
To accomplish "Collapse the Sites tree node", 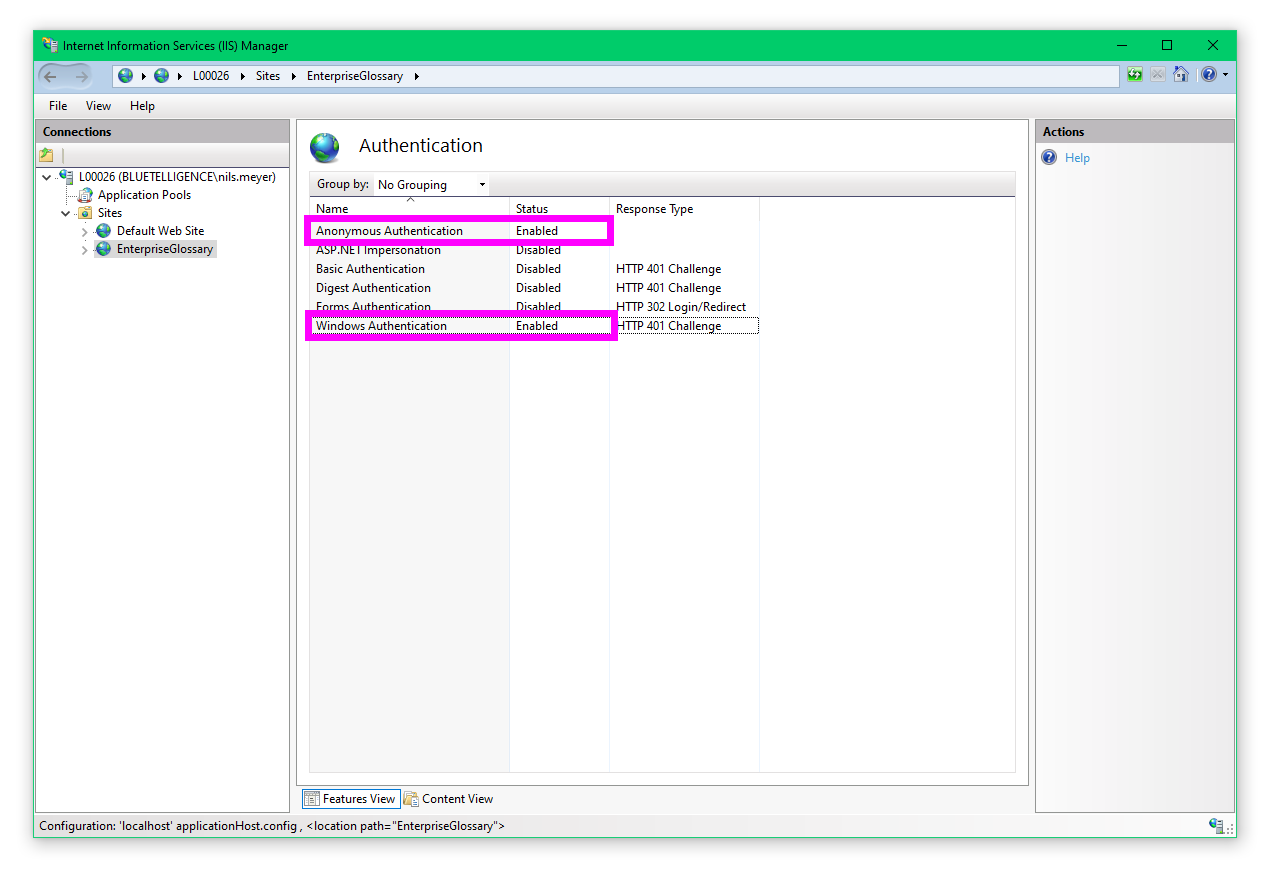I will (x=66, y=213).
